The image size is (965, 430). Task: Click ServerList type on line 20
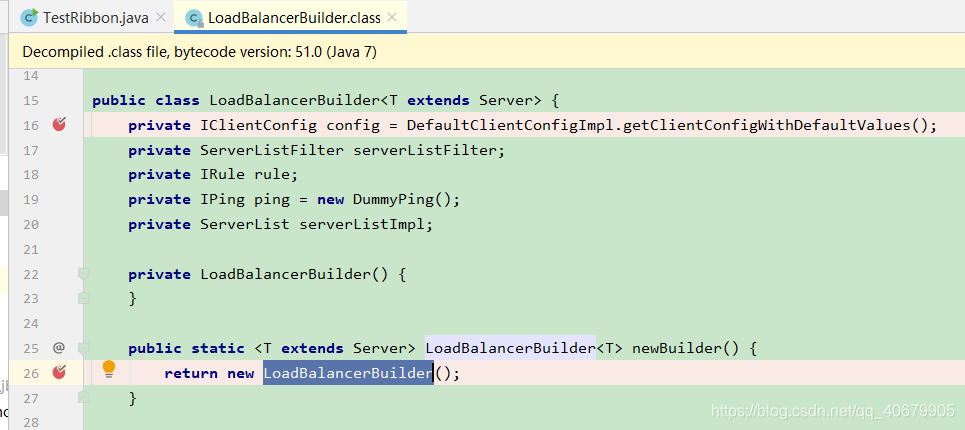(x=245, y=225)
